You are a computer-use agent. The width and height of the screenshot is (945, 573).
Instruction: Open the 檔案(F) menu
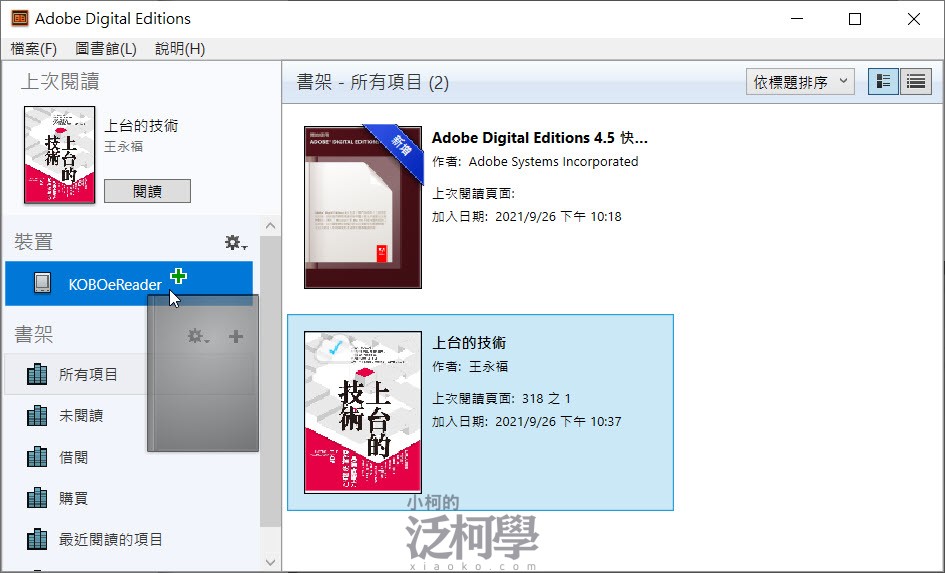point(34,49)
